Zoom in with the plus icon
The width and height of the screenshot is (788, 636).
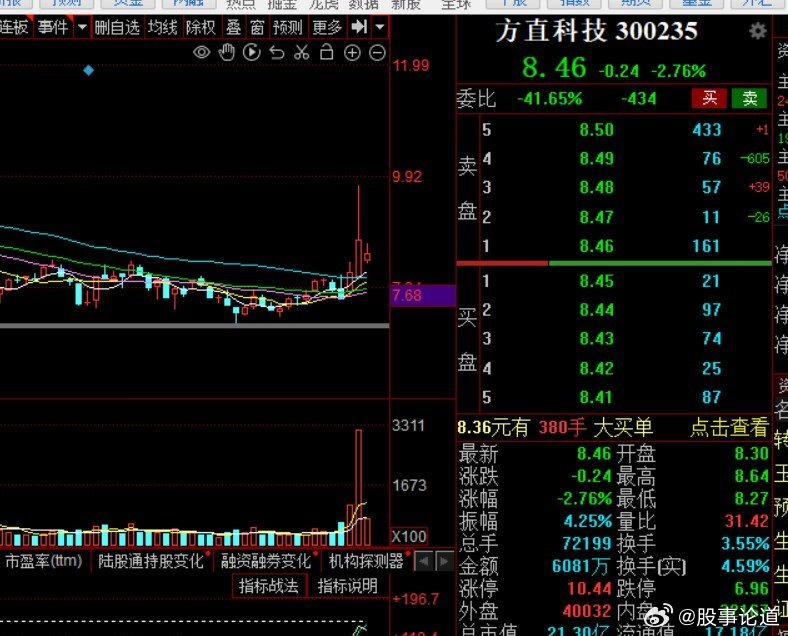(352, 52)
